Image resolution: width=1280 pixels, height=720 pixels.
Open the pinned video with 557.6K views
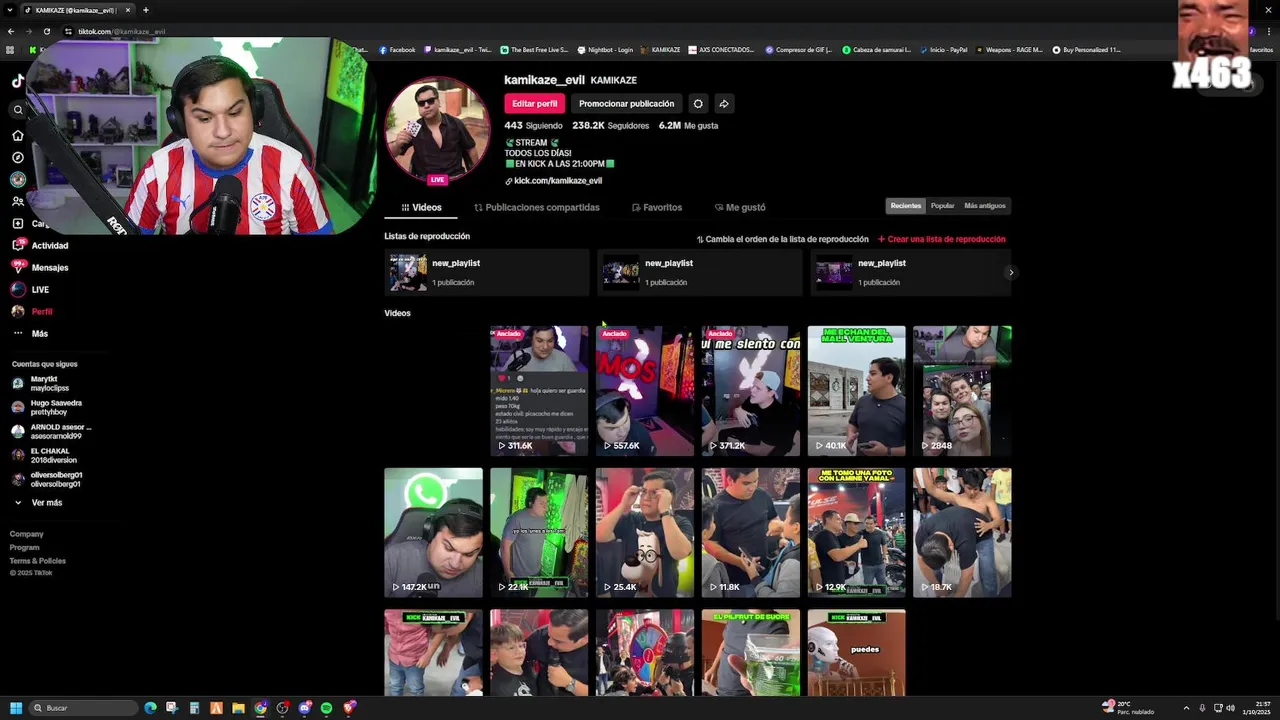(645, 391)
